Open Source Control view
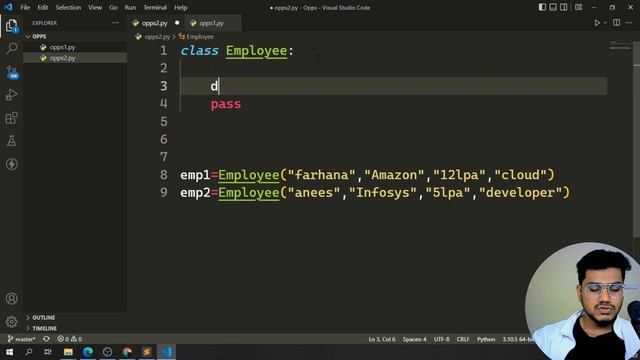This screenshot has width=640, height=360. [11, 72]
